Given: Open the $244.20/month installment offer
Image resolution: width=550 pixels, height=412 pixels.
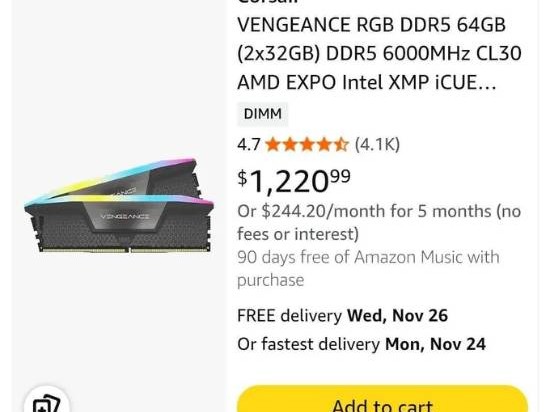Looking at the screenshot, I should point(379,222).
